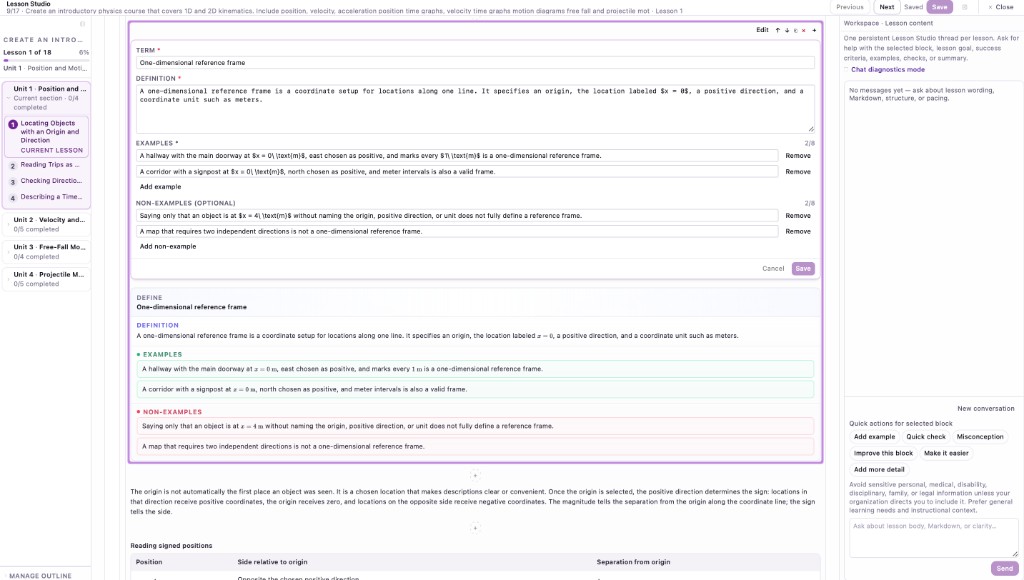
Task: Go to the Next lesson
Action: coord(886,7)
